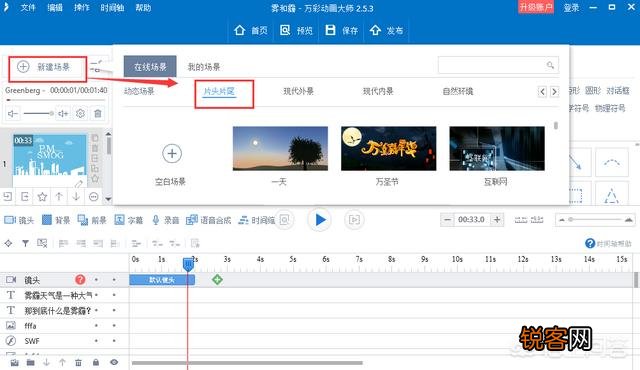Click play-from-current-position button
Image resolution: width=640 pixels, height=370 pixels.
coord(354,220)
